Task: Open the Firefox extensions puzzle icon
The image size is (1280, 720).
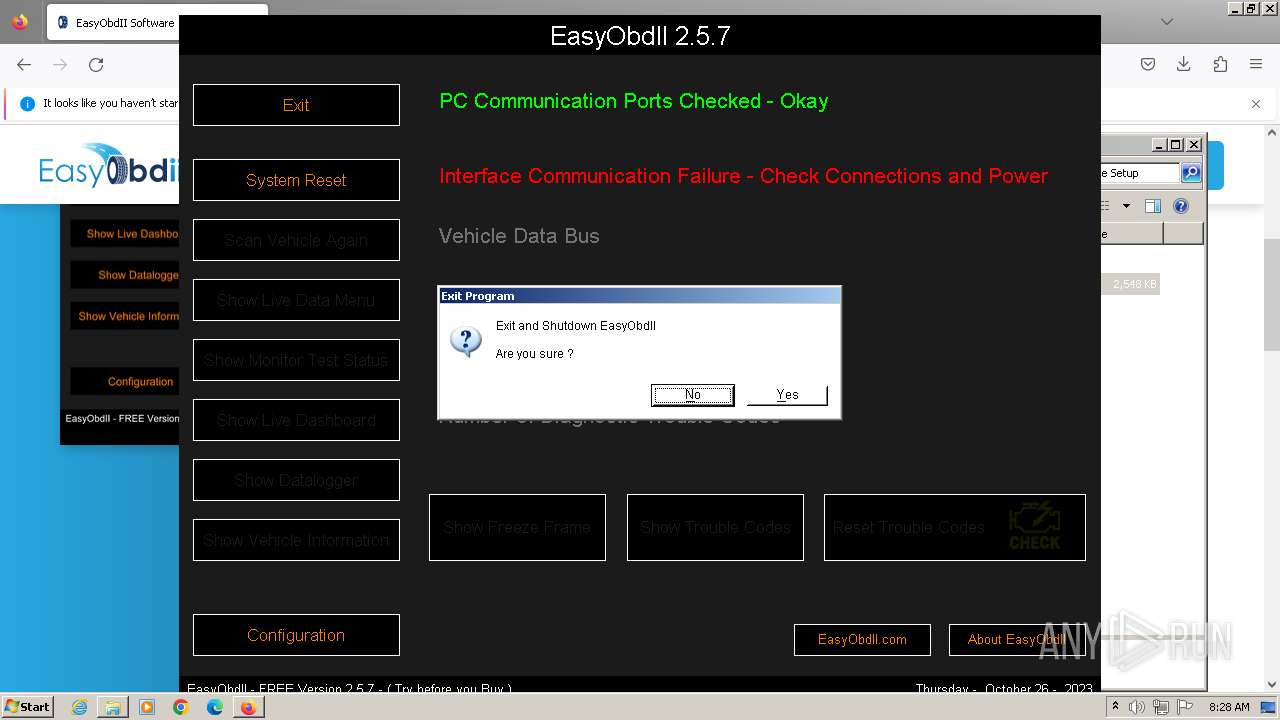Action: click(1220, 64)
